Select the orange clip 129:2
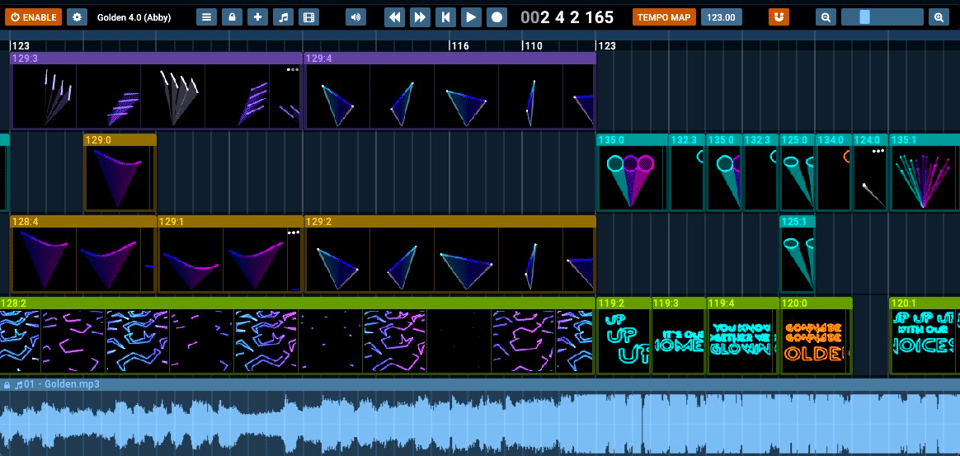 pyautogui.click(x=450, y=254)
